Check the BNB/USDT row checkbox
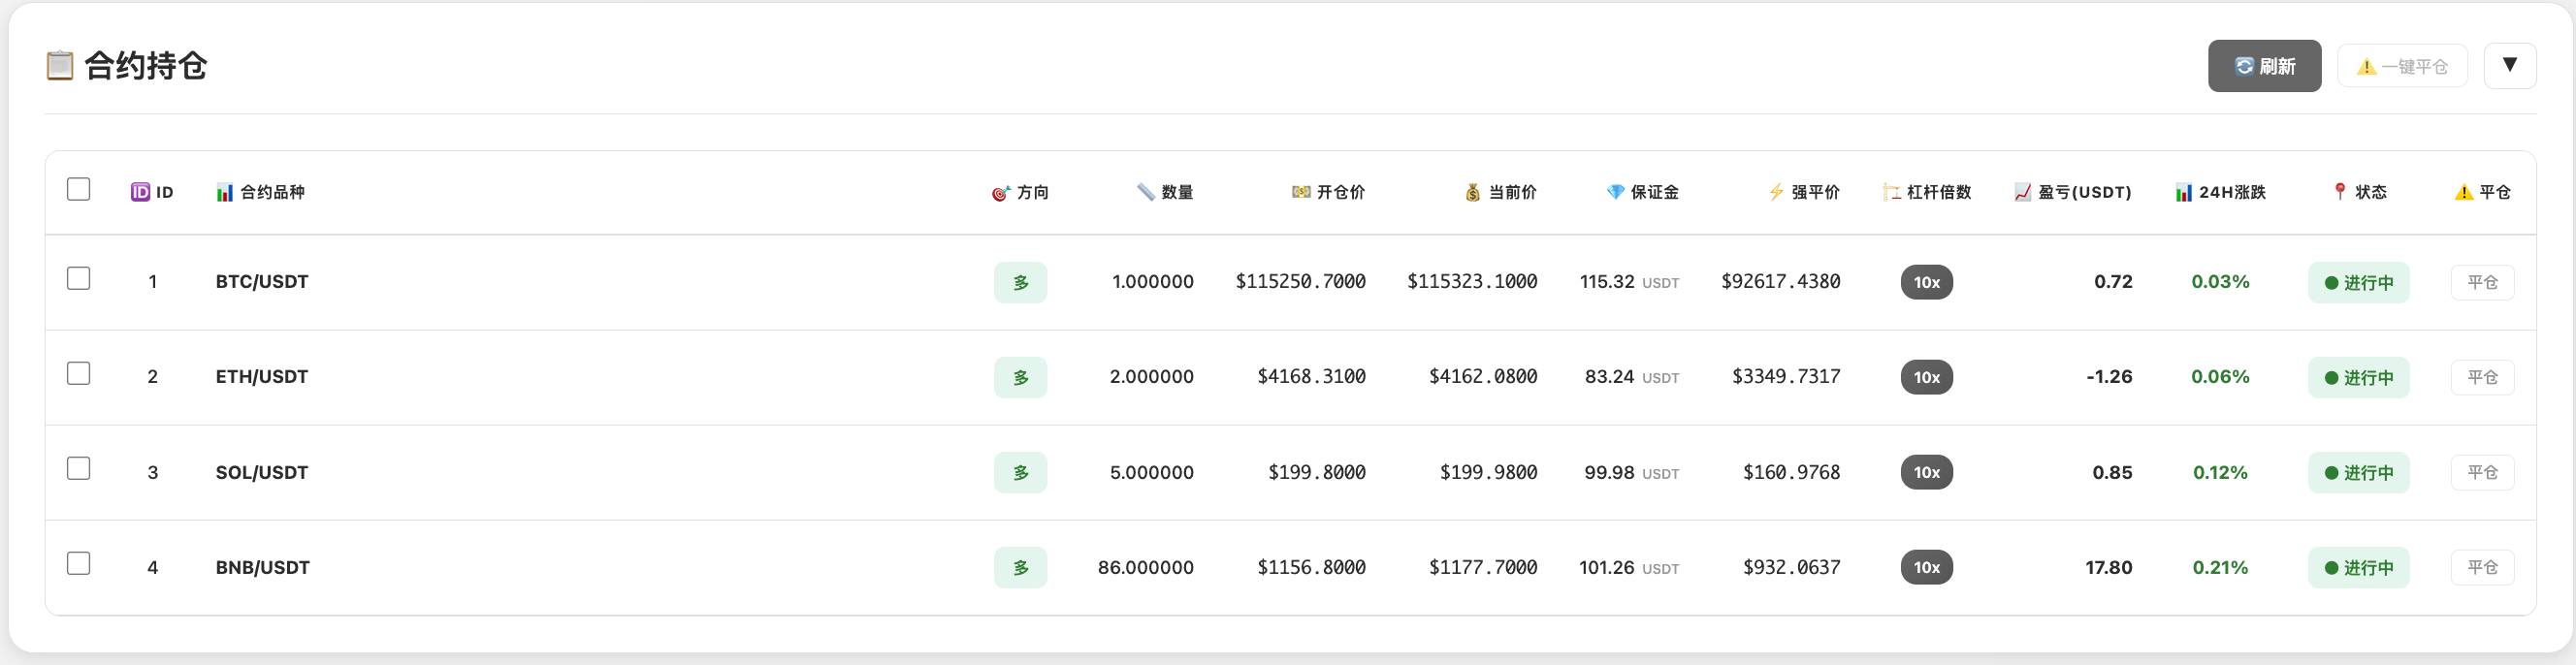This screenshot has width=2576, height=665. click(x=79, y=563)
